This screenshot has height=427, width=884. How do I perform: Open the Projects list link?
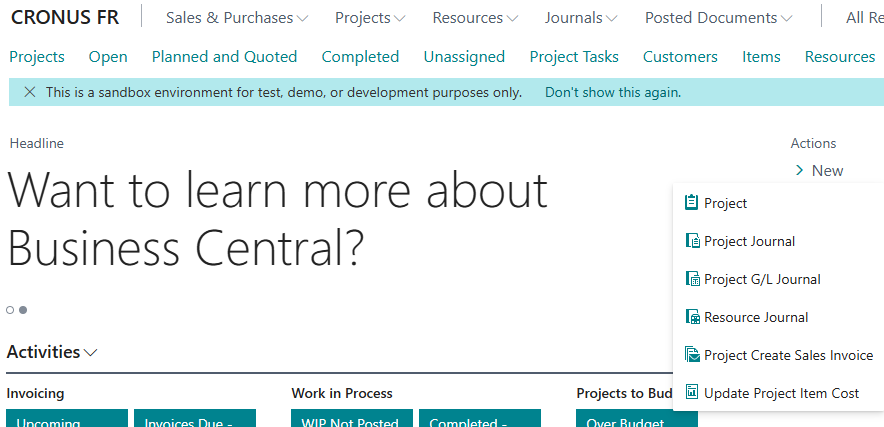coord(37,56)
